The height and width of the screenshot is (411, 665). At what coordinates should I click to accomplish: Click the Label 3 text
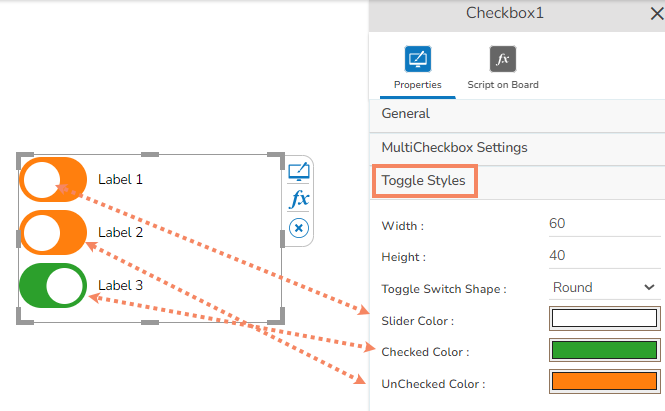(120, 285)
